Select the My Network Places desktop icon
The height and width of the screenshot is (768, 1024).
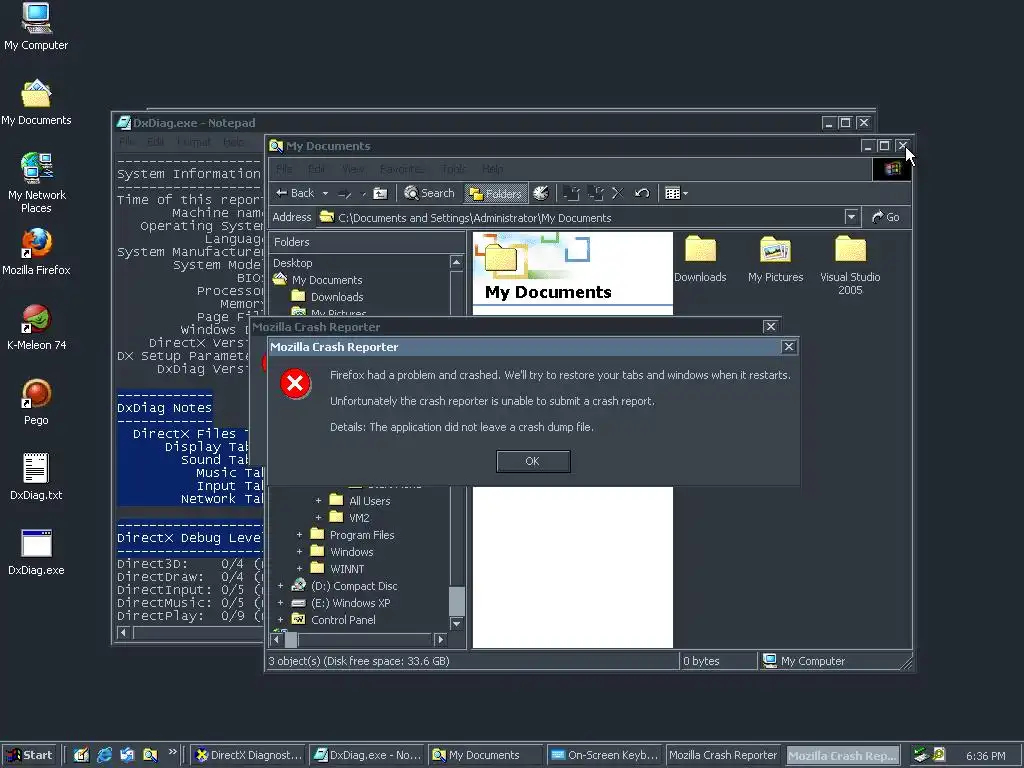36,183
